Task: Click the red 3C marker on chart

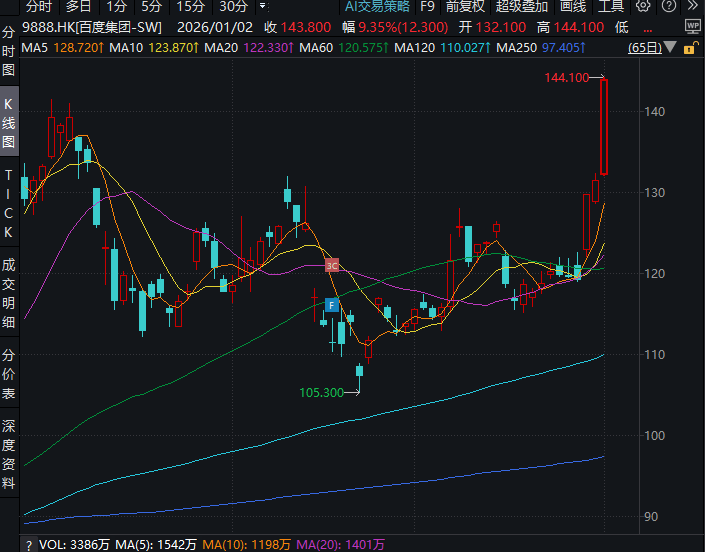Action: (x=332, y=265)
